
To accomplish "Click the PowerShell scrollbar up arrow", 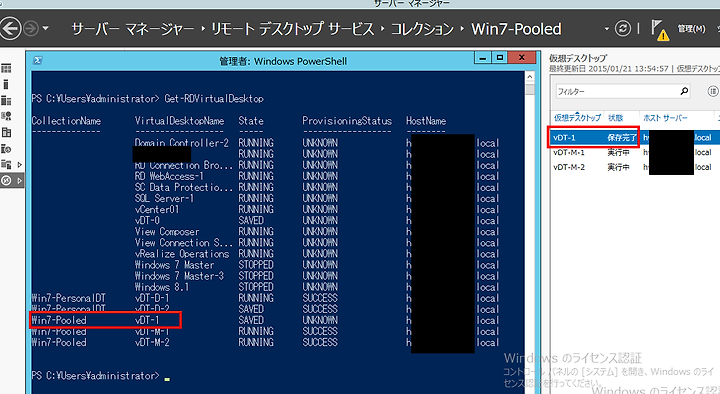I will 530,77.
